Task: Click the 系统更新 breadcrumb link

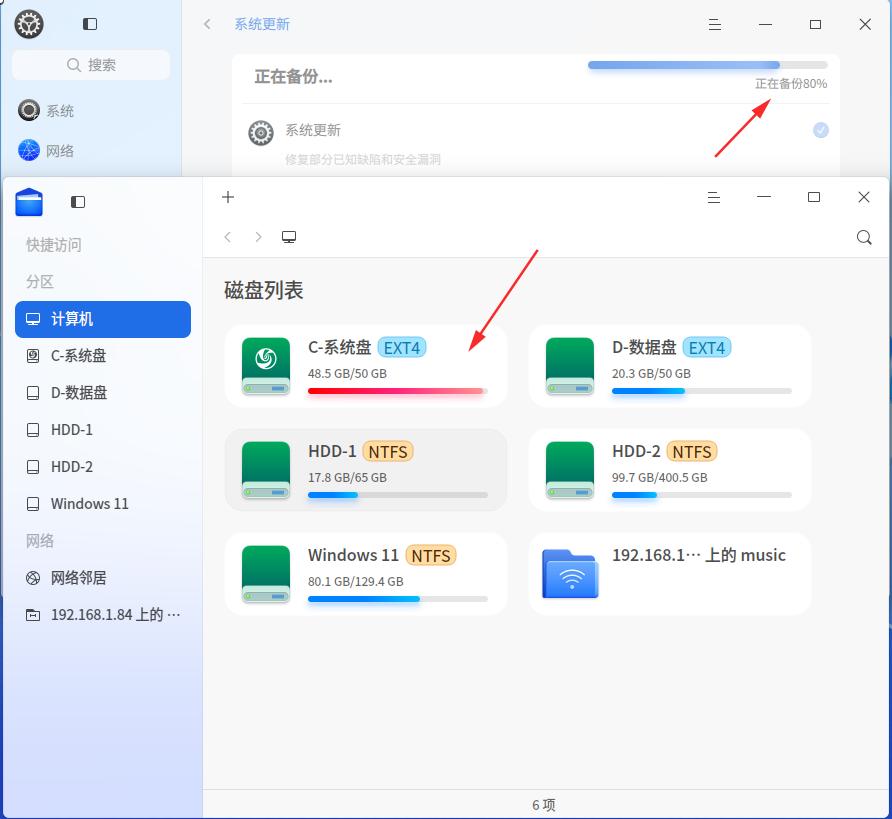Action: coord(262,24)
